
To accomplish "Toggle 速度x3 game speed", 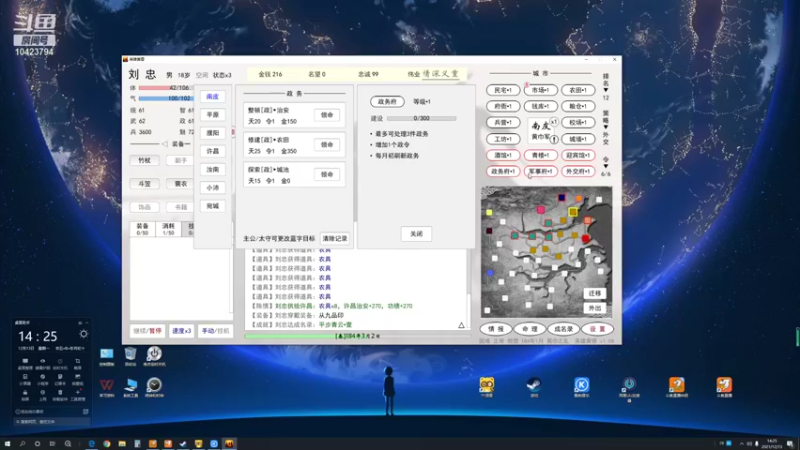I will tap(181, 331).
